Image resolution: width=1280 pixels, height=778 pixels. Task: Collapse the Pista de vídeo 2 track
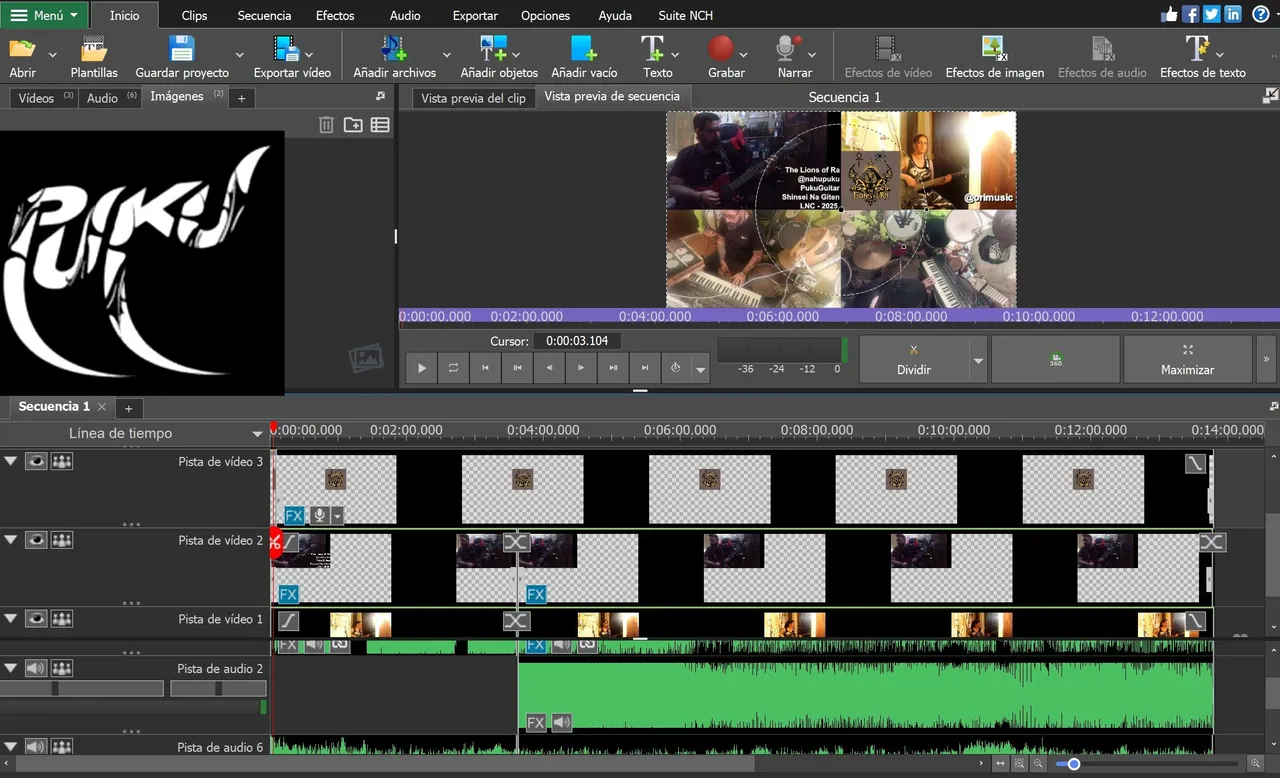(x=11, y=540)
